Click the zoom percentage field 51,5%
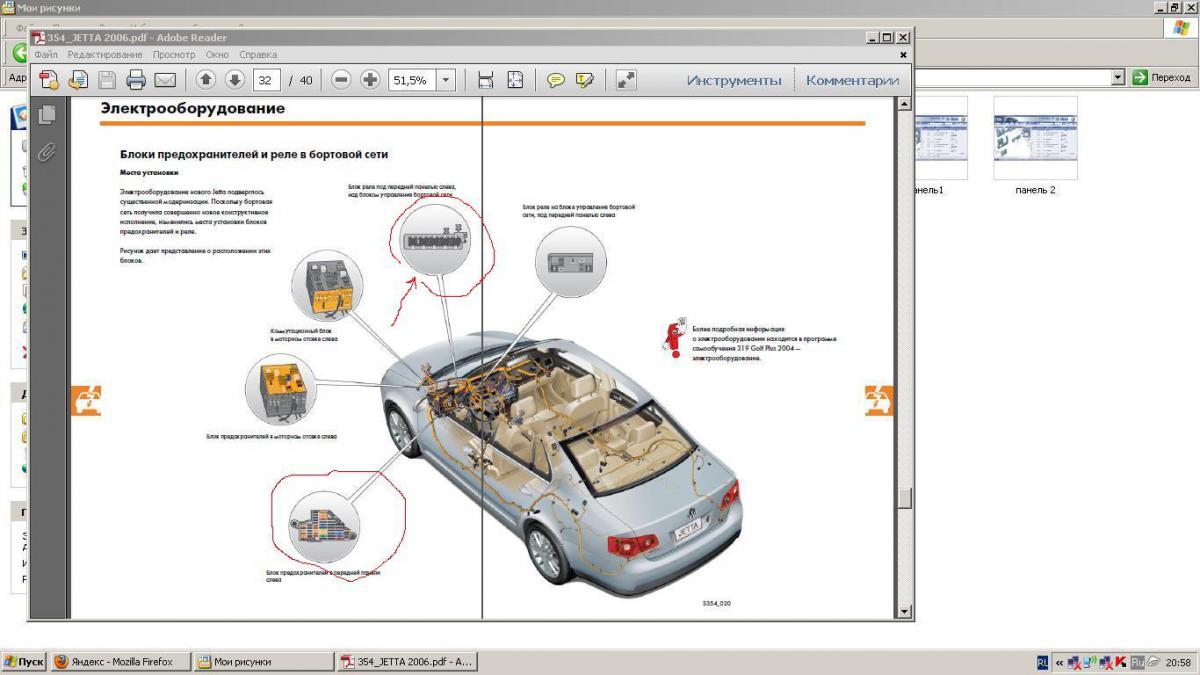The width and height of the screenshot is (1200, 675). [x=410, y=80]
